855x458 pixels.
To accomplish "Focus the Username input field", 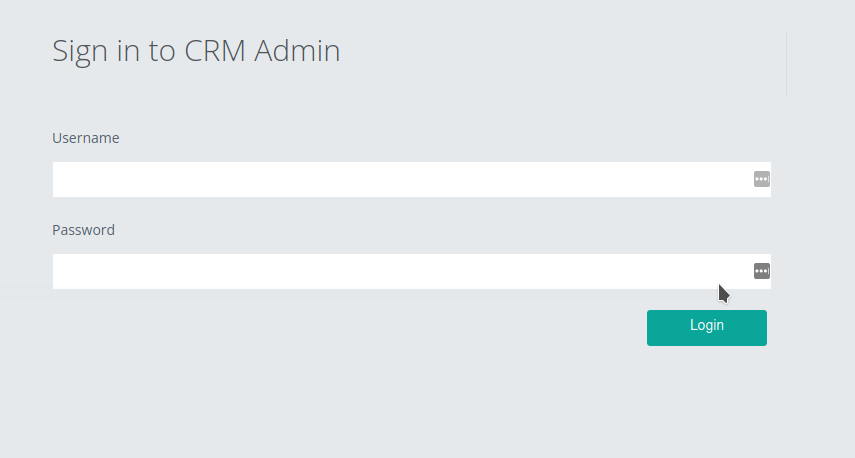I will coord(400,180).
